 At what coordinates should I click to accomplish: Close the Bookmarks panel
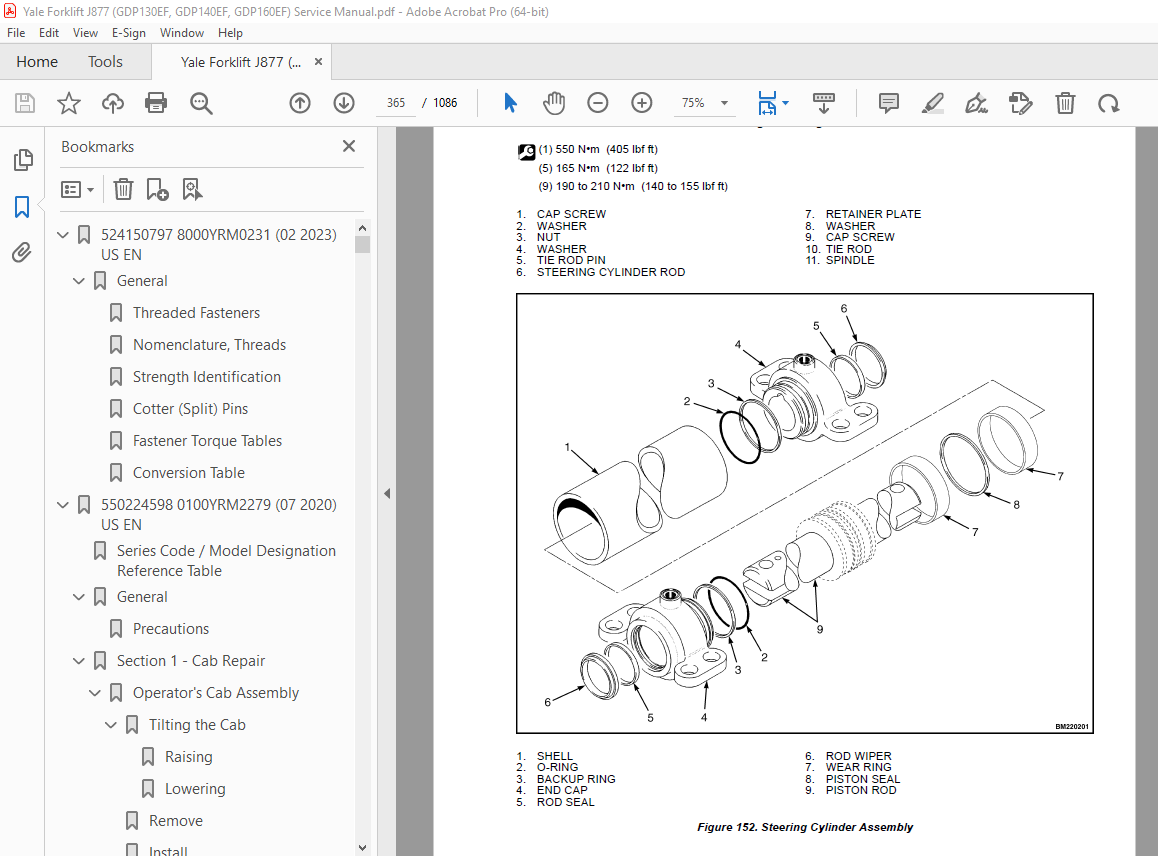(349, 146)
